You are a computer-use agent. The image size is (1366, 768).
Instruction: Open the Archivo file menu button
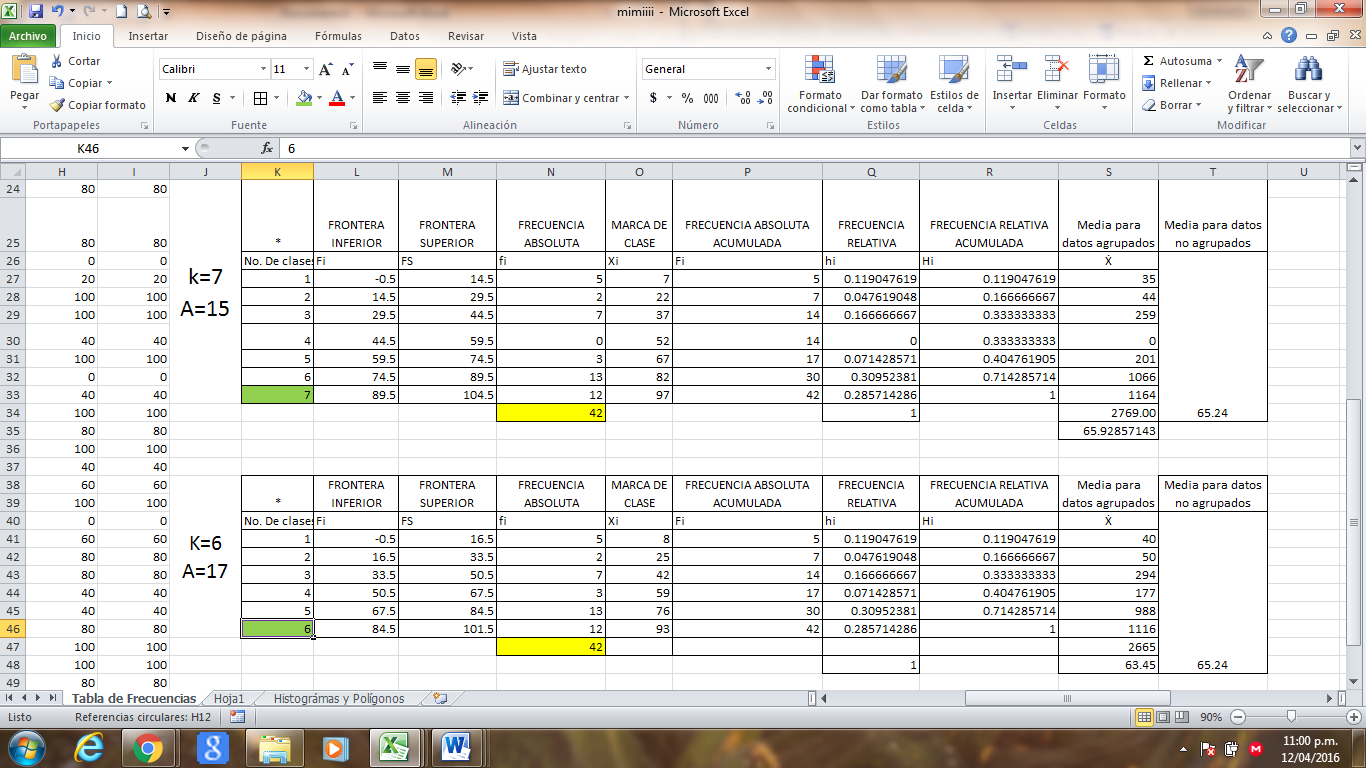tap(28, 36)
